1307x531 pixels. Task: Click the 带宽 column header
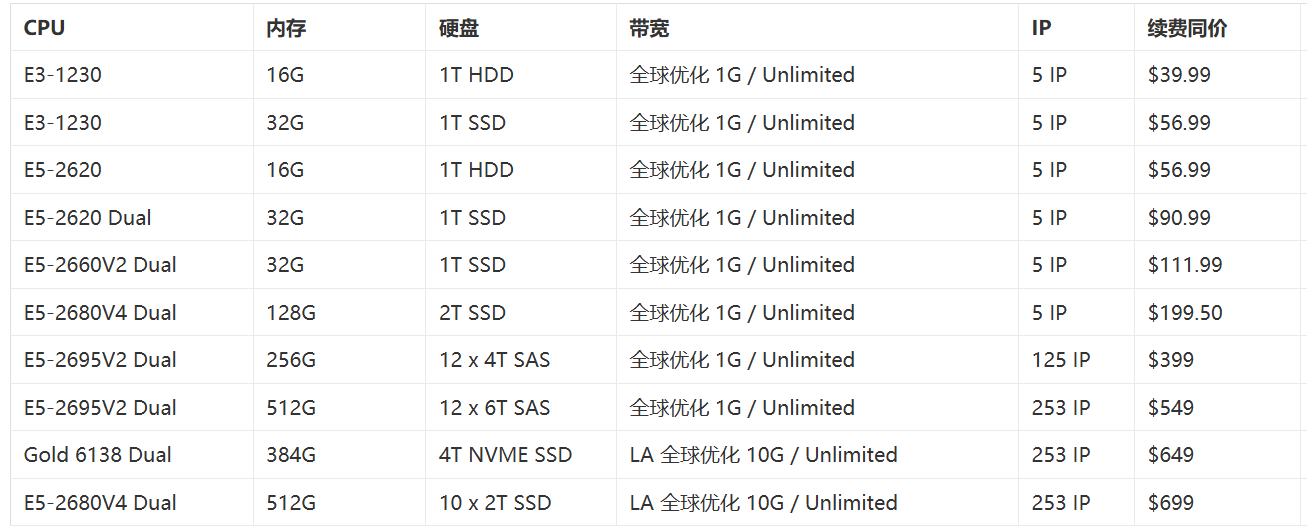pos(818,28)
